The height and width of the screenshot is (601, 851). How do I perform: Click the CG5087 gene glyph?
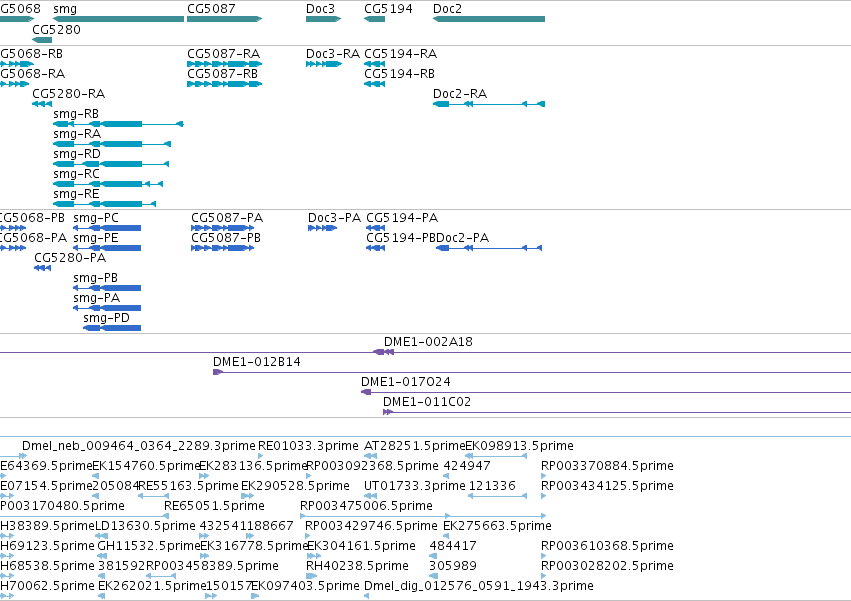click(225, 19)
